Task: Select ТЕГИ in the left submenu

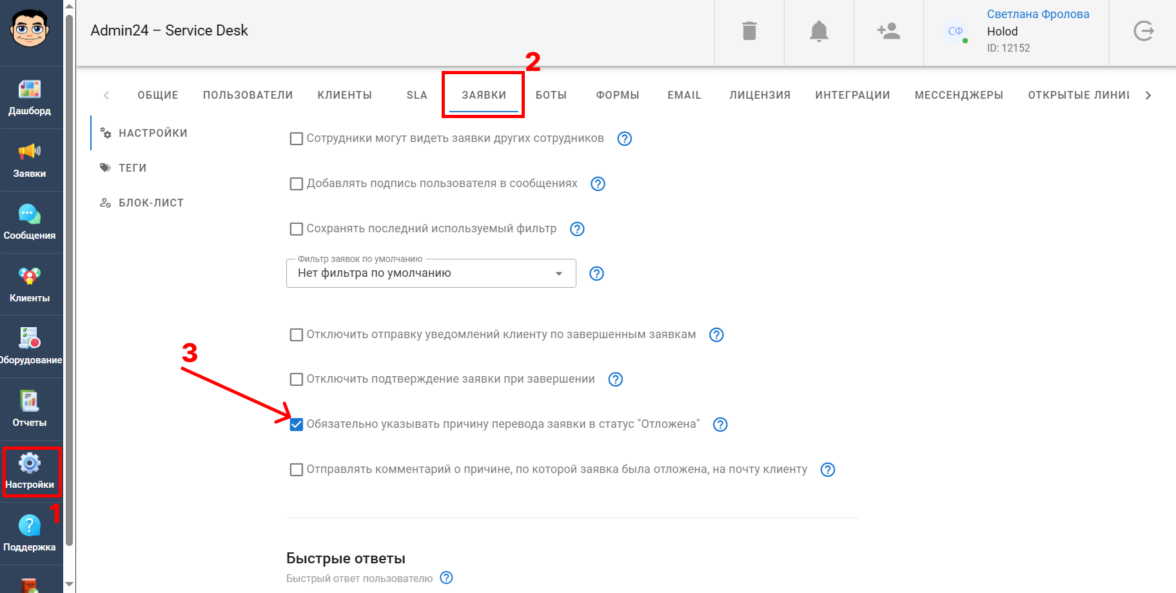Action: coord(123,168)
